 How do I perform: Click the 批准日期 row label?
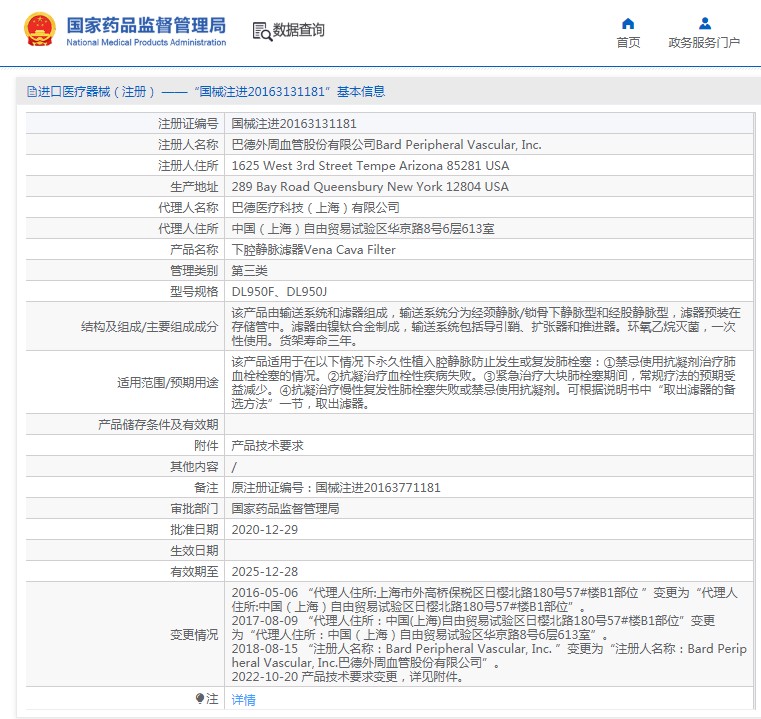(194, 529)
